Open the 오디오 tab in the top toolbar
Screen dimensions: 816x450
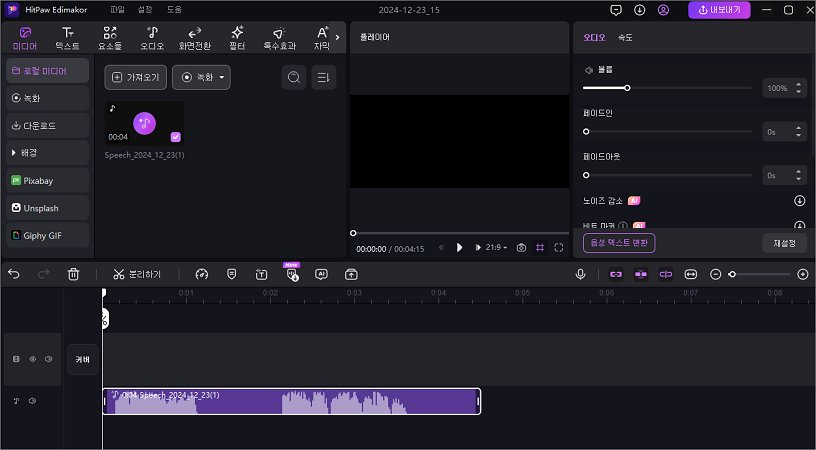(152, 38)
